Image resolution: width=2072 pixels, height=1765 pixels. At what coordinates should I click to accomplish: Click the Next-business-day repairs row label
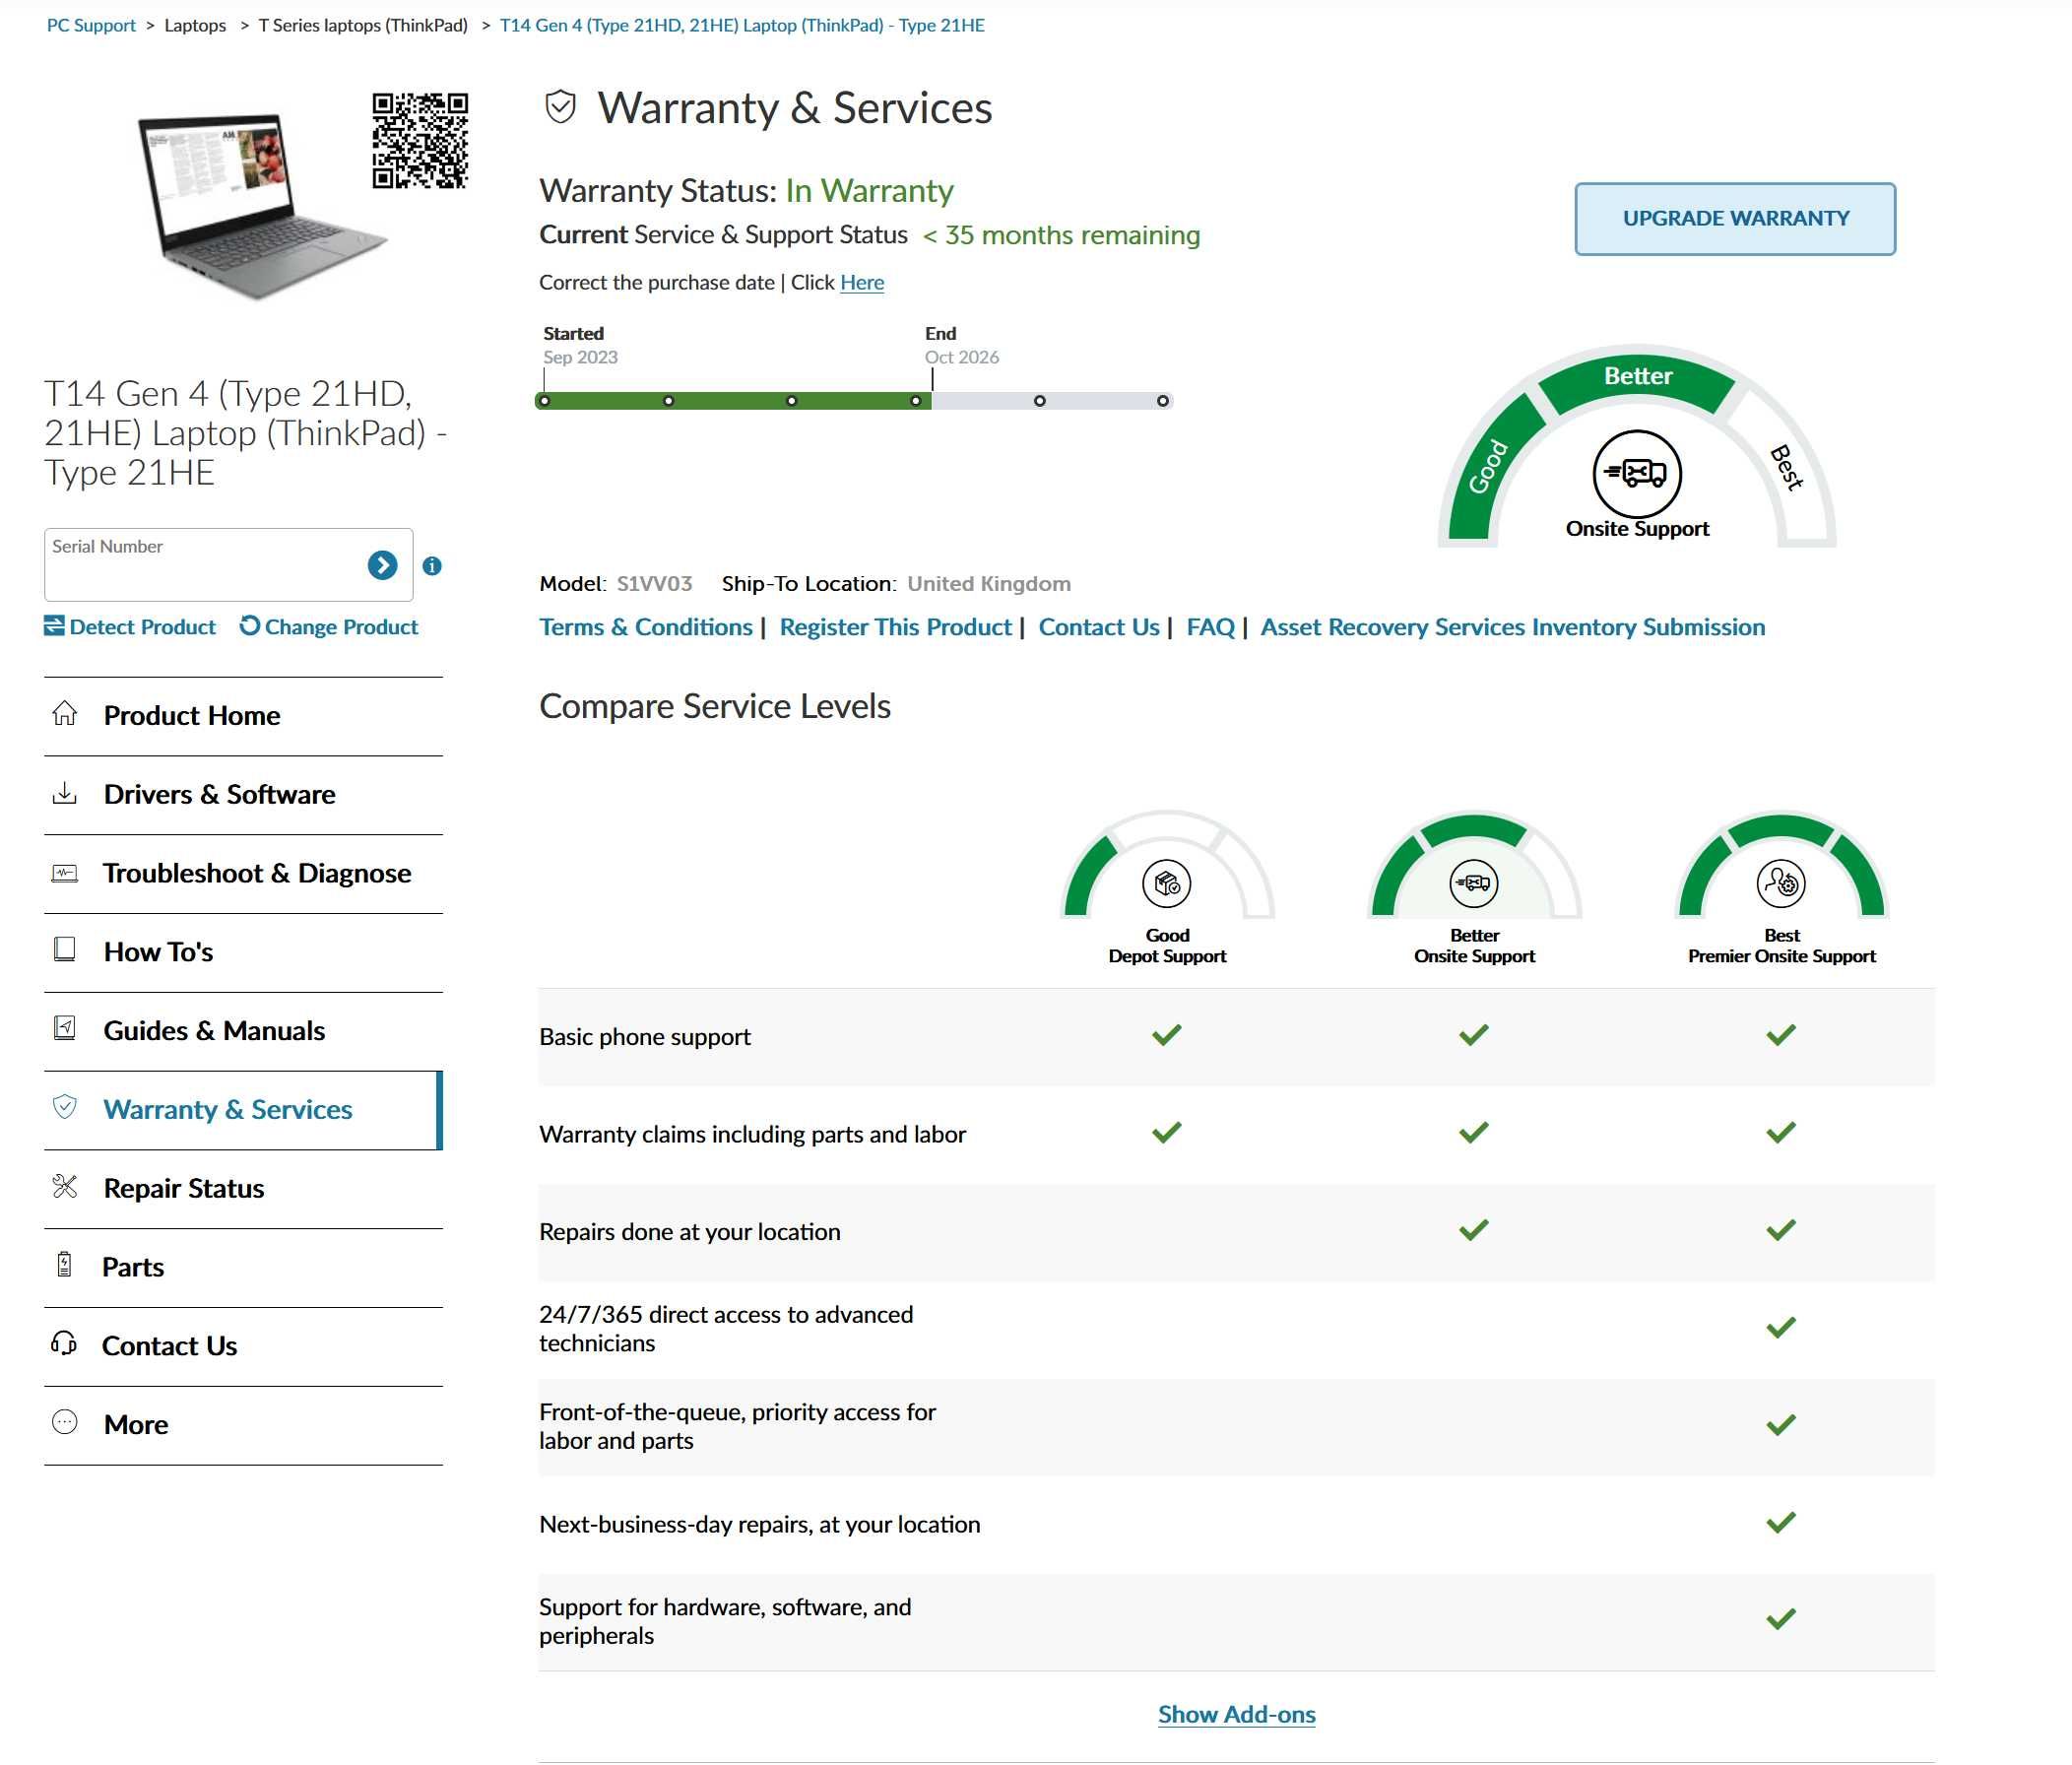(760, 1525)
